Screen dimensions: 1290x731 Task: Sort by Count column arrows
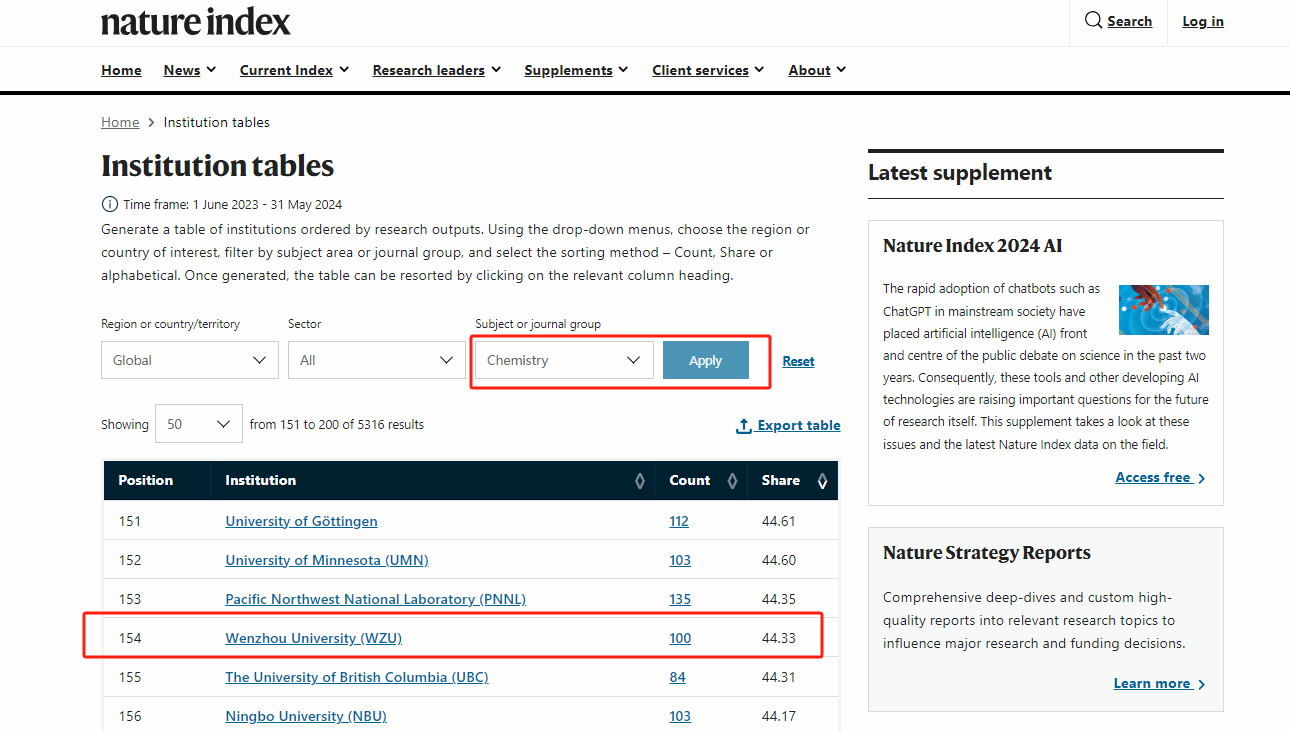[x=732, y=481]
